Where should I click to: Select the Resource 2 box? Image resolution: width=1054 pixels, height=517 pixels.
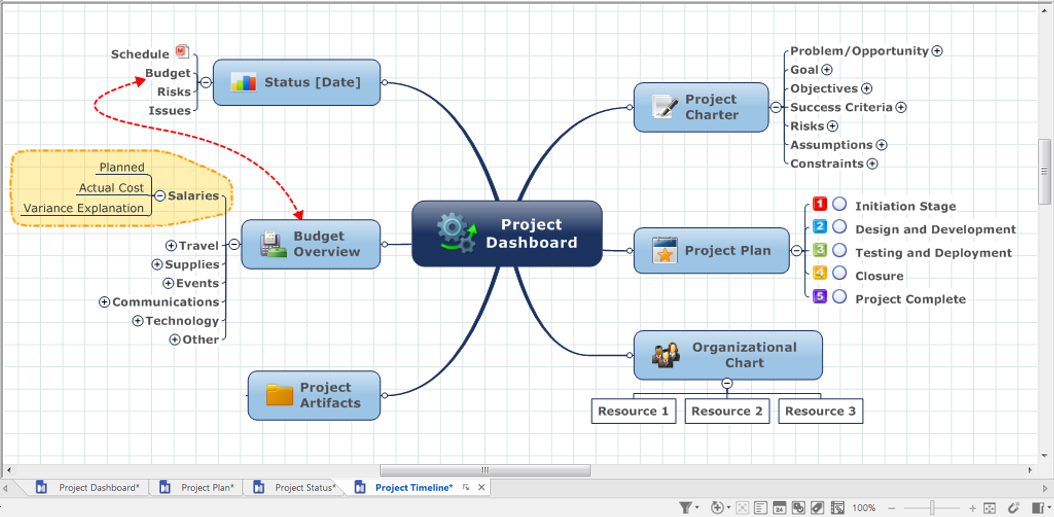727,411
